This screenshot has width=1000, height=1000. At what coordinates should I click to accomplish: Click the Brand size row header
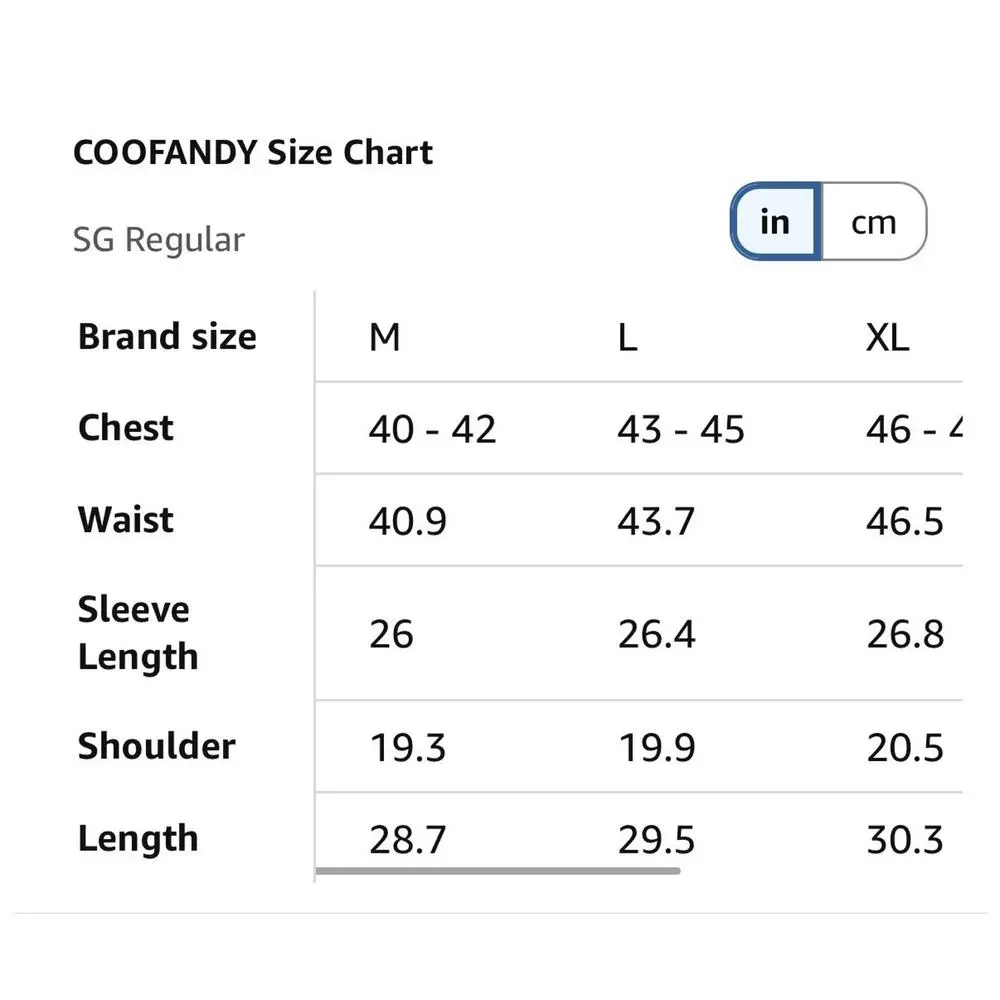click(167, 336)
